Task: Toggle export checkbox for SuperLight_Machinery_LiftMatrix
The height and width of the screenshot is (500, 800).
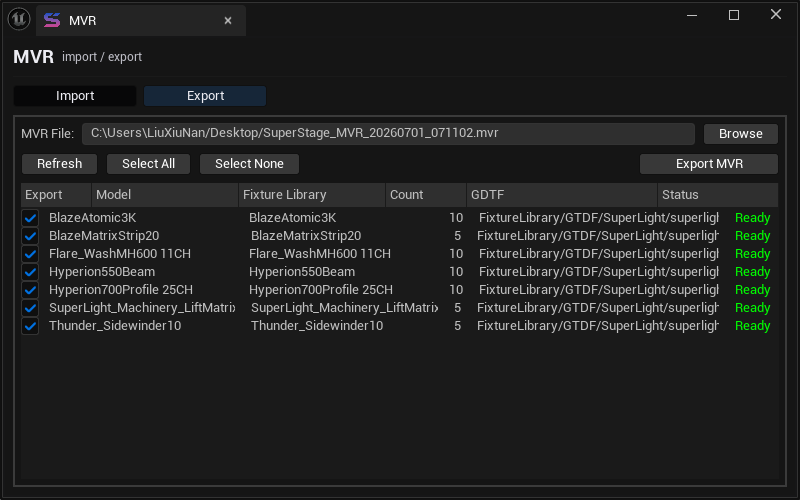Action: pos(30,308)
